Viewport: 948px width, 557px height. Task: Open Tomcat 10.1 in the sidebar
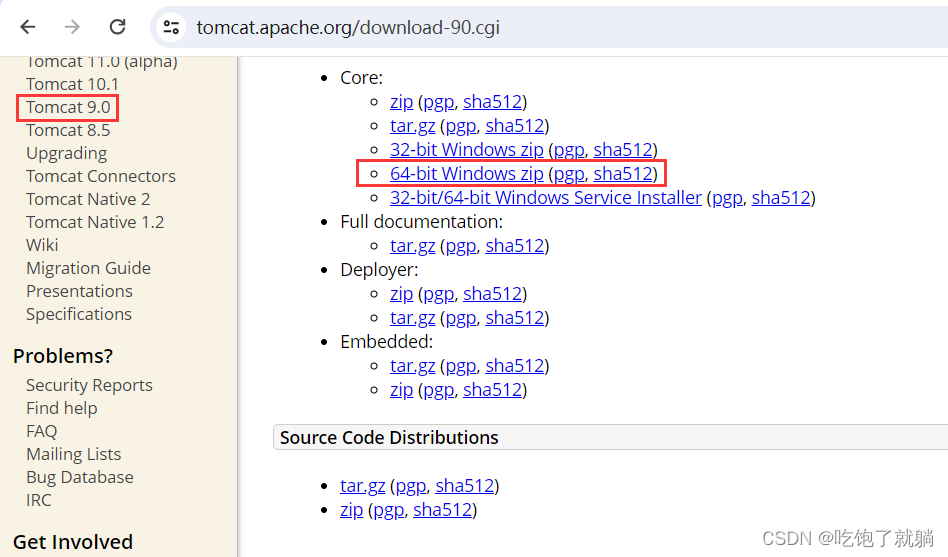(x=72, y=84)
